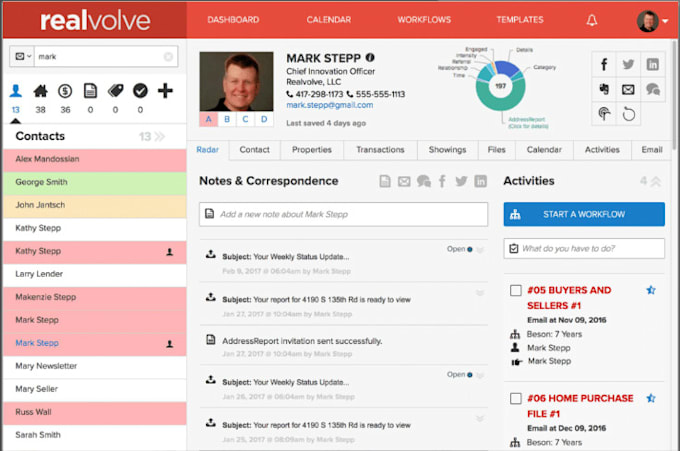The width and height of the screenshot is (680, 451).
Task: Open Mark Stepp's Facebook profile icon
Action: (x=604, y=64)
